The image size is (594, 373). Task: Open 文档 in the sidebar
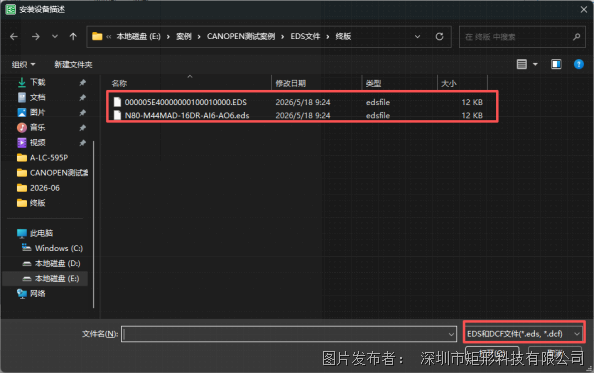(x=38, y=97)
